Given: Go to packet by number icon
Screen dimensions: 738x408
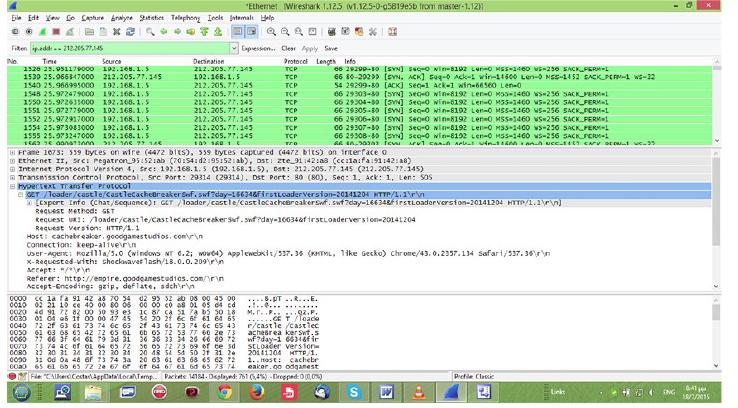Looking at the screenshot, I should [191, 32].
